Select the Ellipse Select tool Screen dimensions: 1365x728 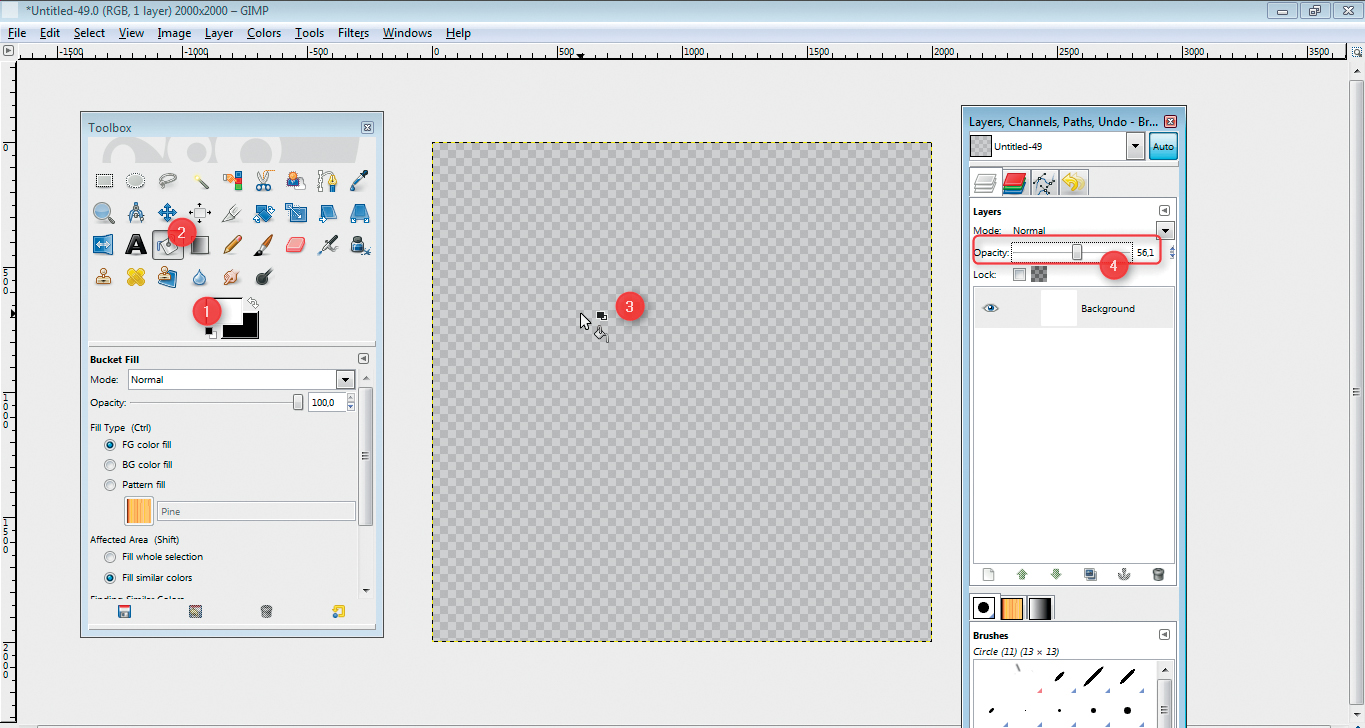click(x=136, y=181)
